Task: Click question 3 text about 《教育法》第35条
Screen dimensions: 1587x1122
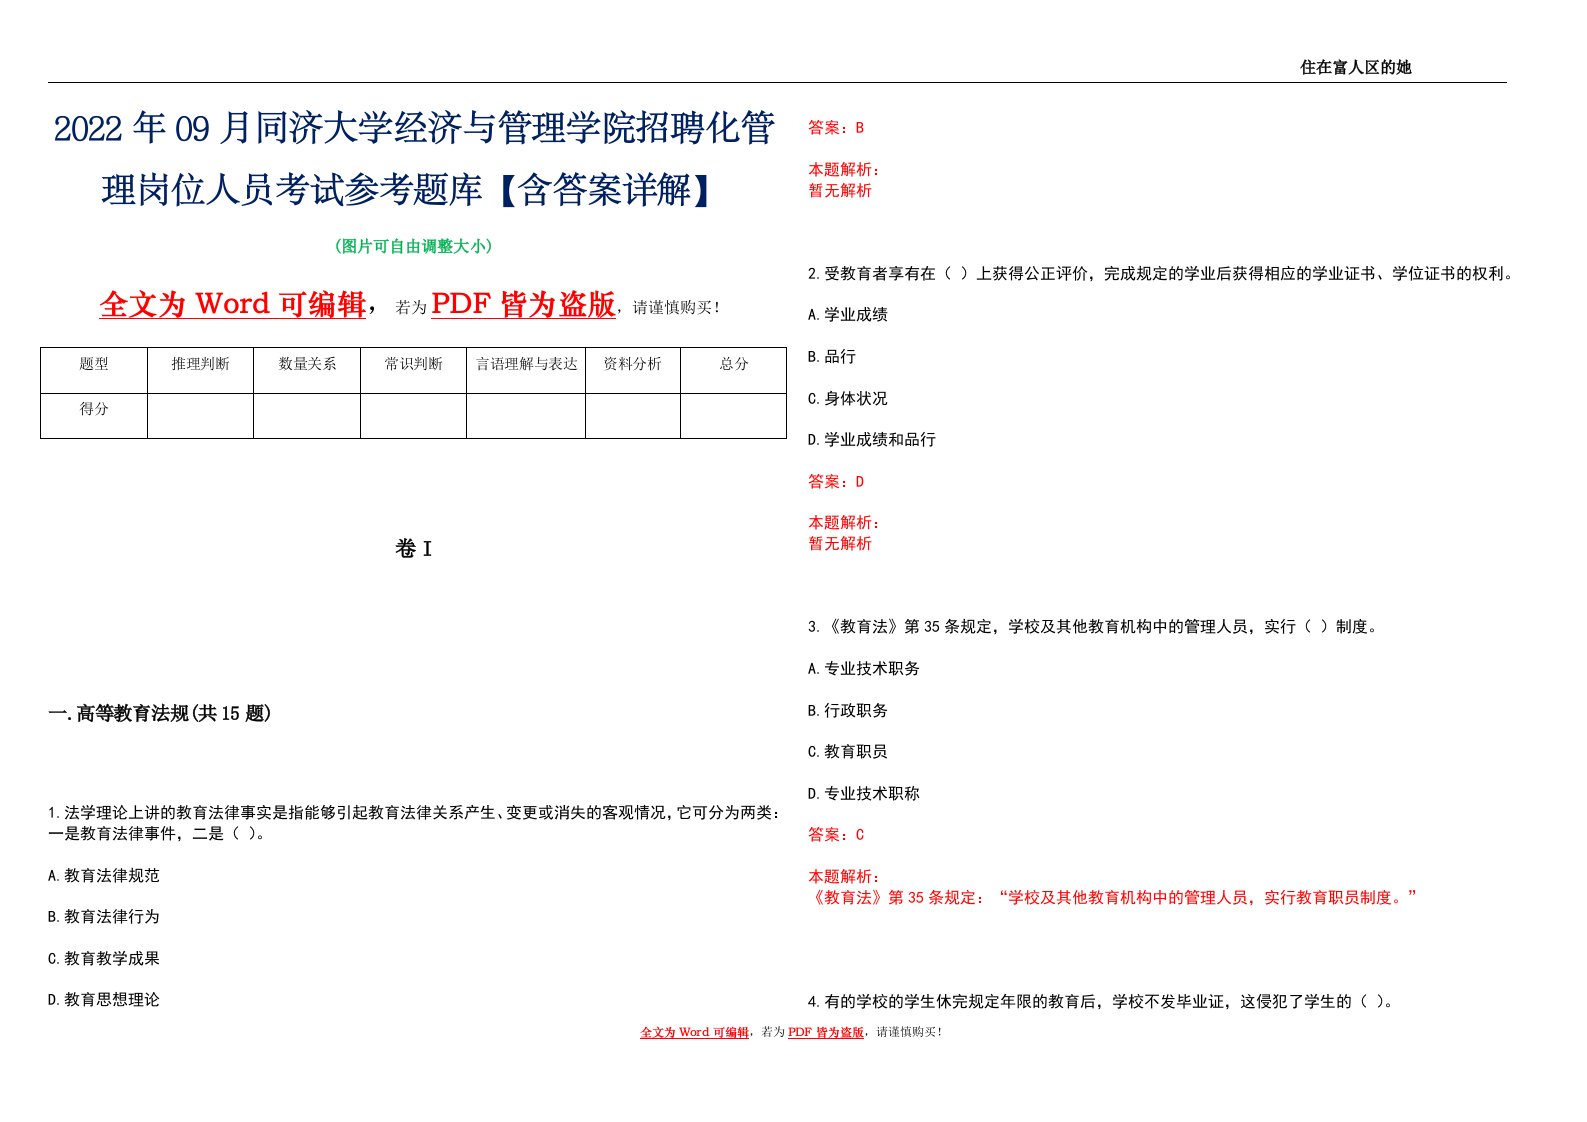Action: point(1094,626)
